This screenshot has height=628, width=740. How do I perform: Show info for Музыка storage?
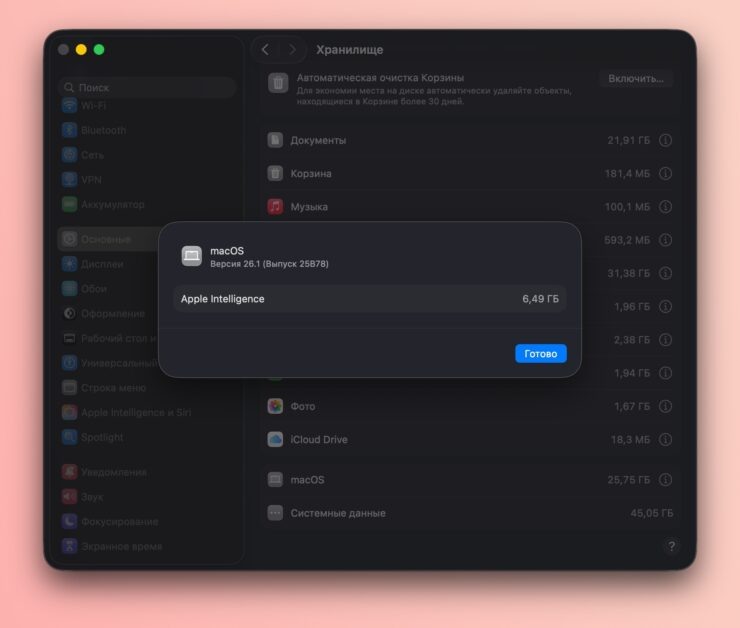pyautogui.click(x=665, y=207)
